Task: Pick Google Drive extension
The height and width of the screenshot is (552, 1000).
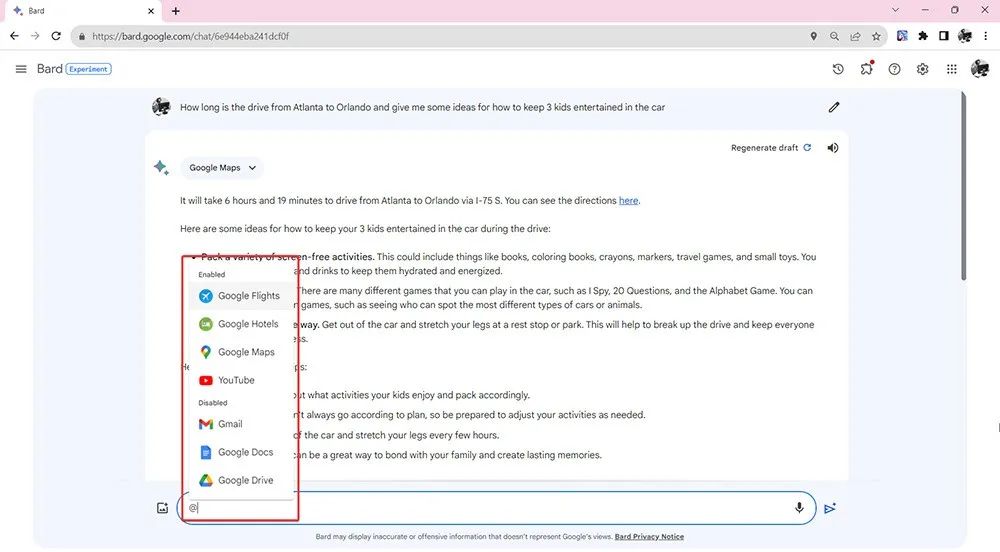Action: (241, 480)
